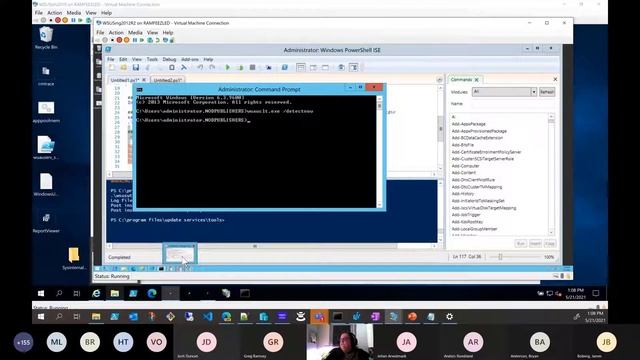
Task: Open Media menu in WSUSmig2012R2 VM window
Action: [135, 32]
